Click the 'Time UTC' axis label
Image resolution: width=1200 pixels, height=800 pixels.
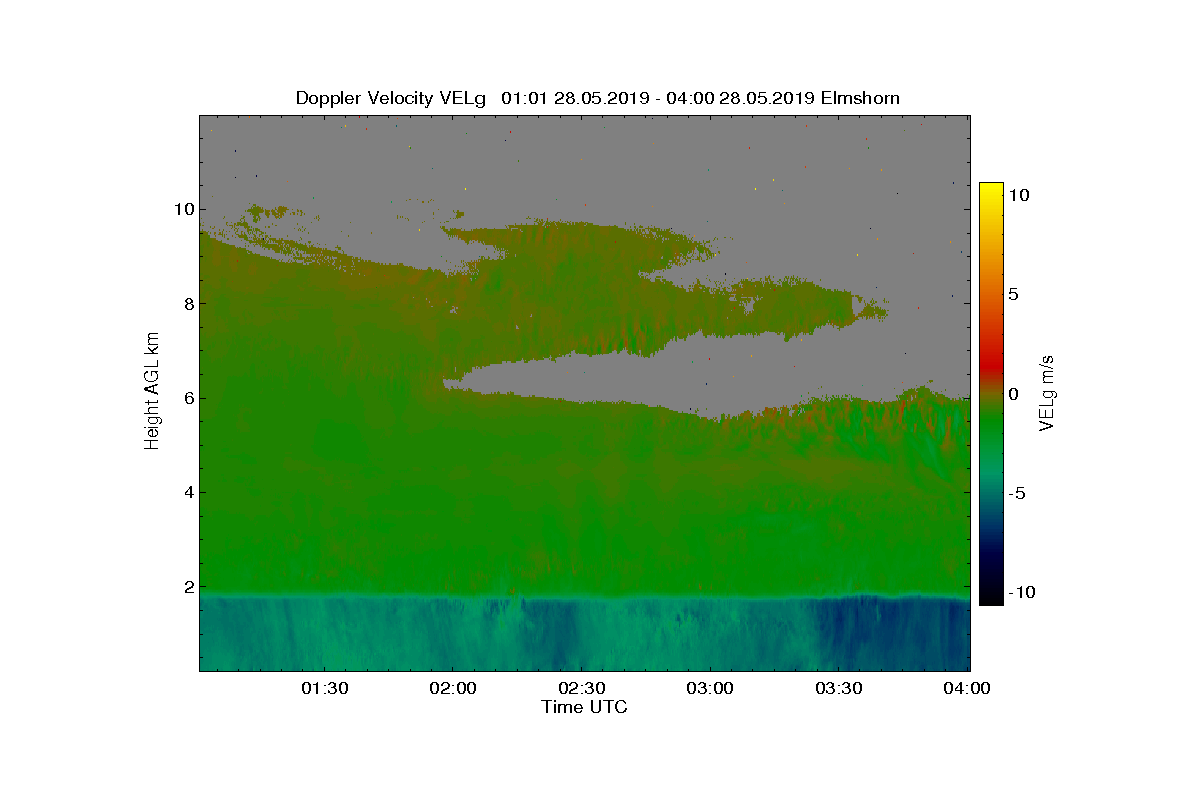point(585,707)
